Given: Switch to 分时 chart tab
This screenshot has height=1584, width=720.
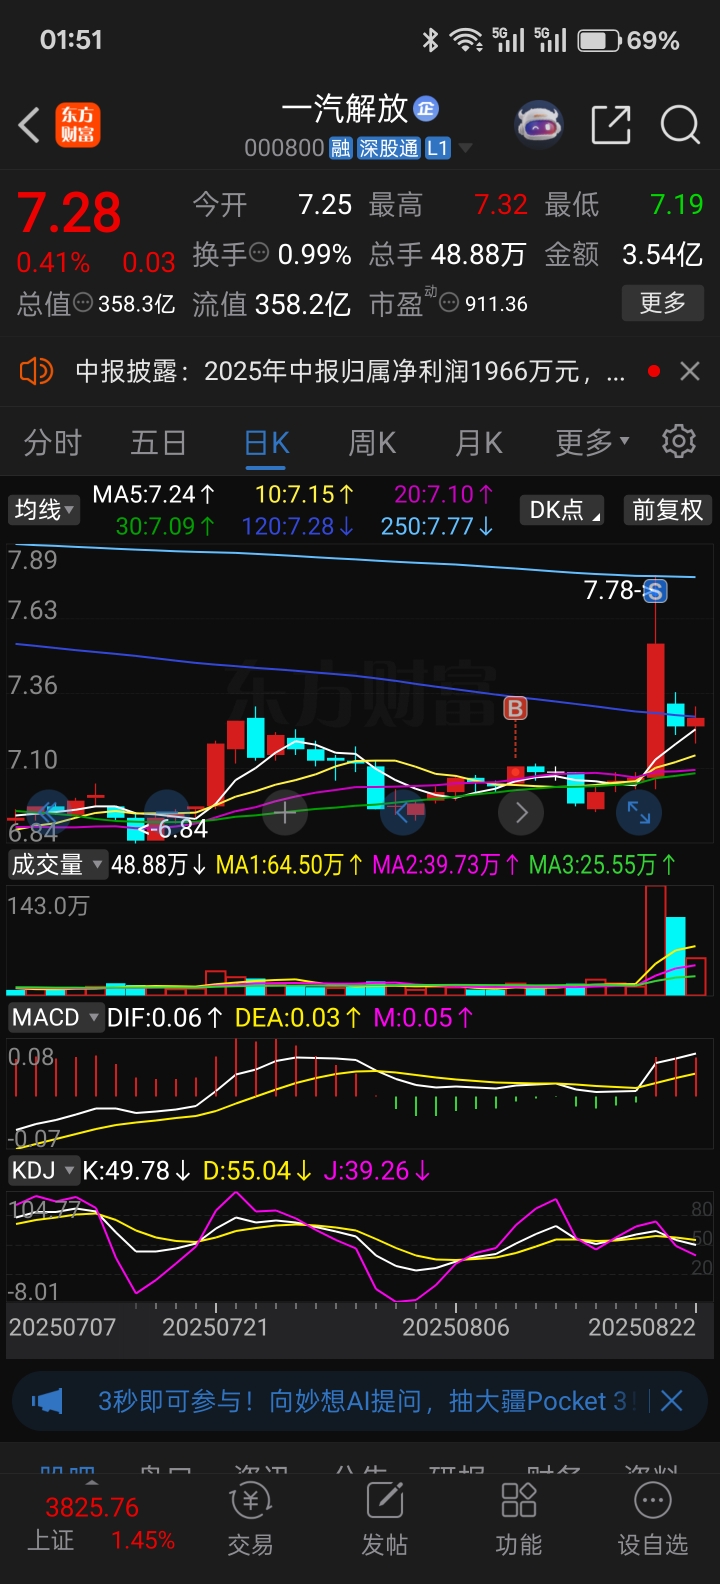Looking at the screenshot, I should 52,443.
